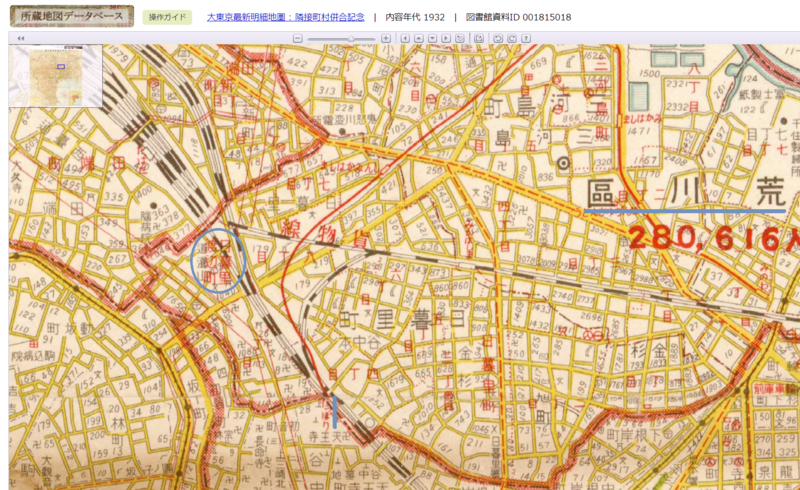Open the 大東京最新明細地図 title link

pos(286,17)
